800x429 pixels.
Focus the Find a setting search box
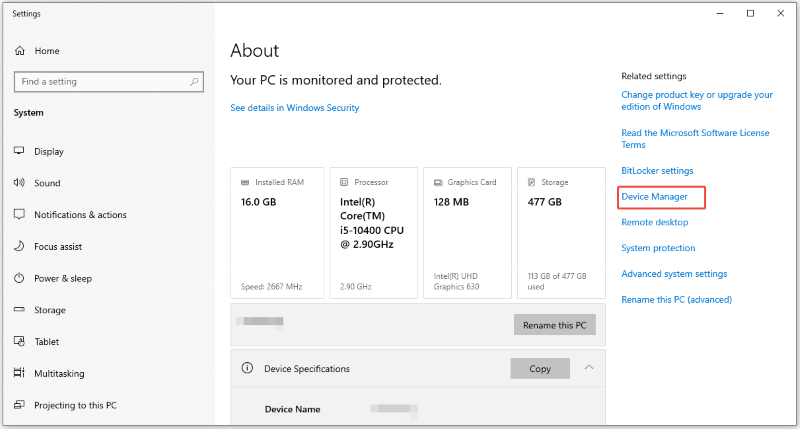tap(109, 82)
